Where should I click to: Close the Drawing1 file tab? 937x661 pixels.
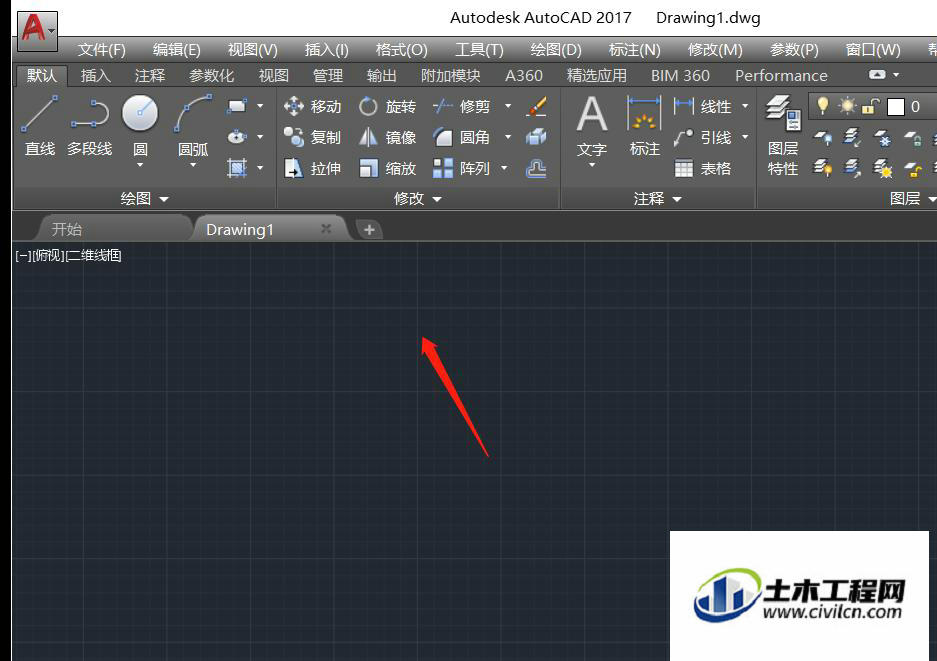pyautogui.click(x=326, y=229)
